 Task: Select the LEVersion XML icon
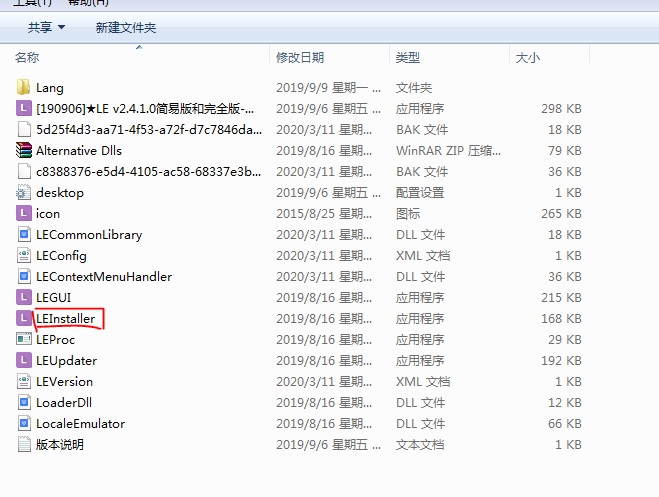pos(24,381)
